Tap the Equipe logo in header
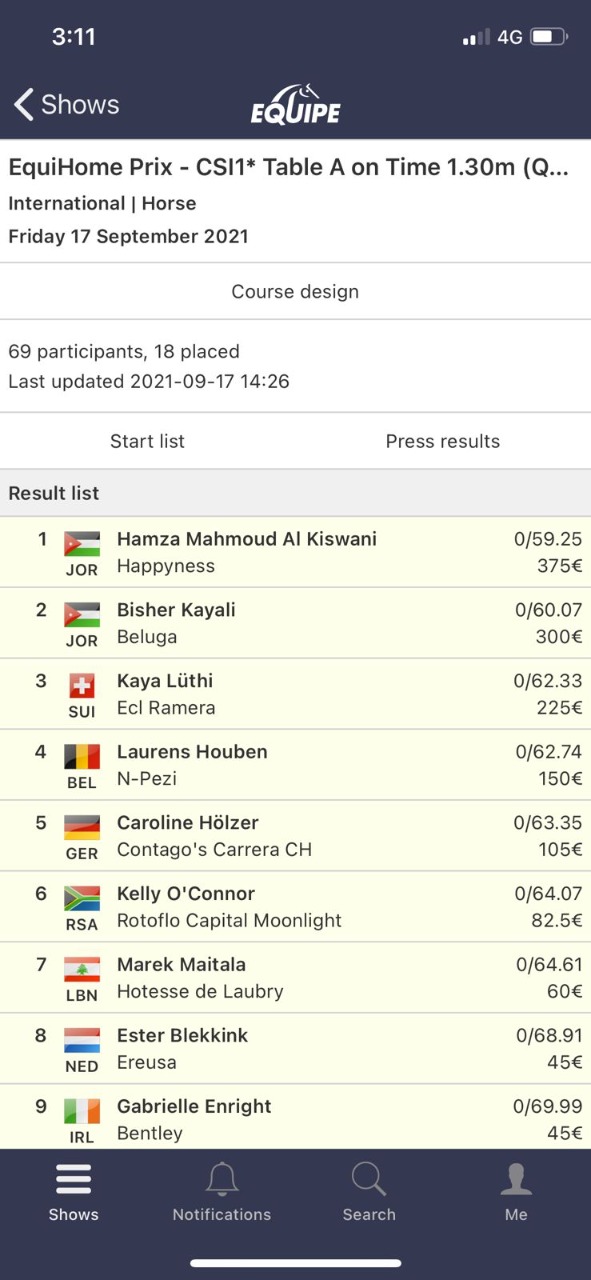Image resolution: width=591 pixels, height=1280 pixels. pyautogui.click(x=295, y=104)
